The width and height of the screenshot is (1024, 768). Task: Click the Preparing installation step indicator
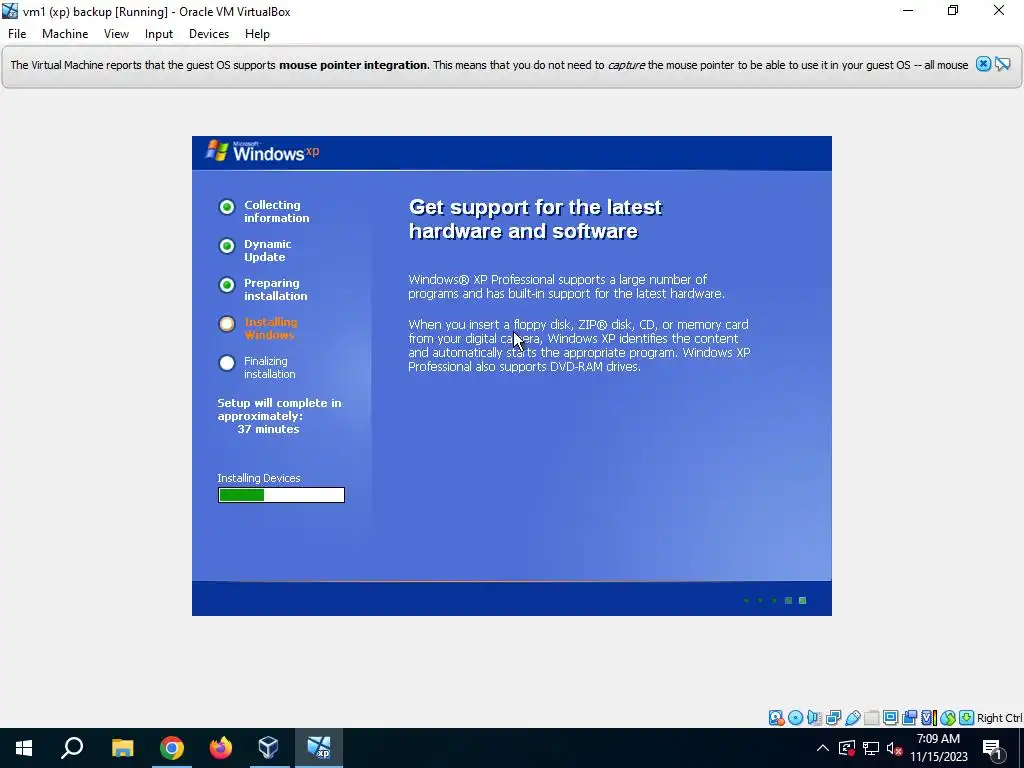[227, 285]
